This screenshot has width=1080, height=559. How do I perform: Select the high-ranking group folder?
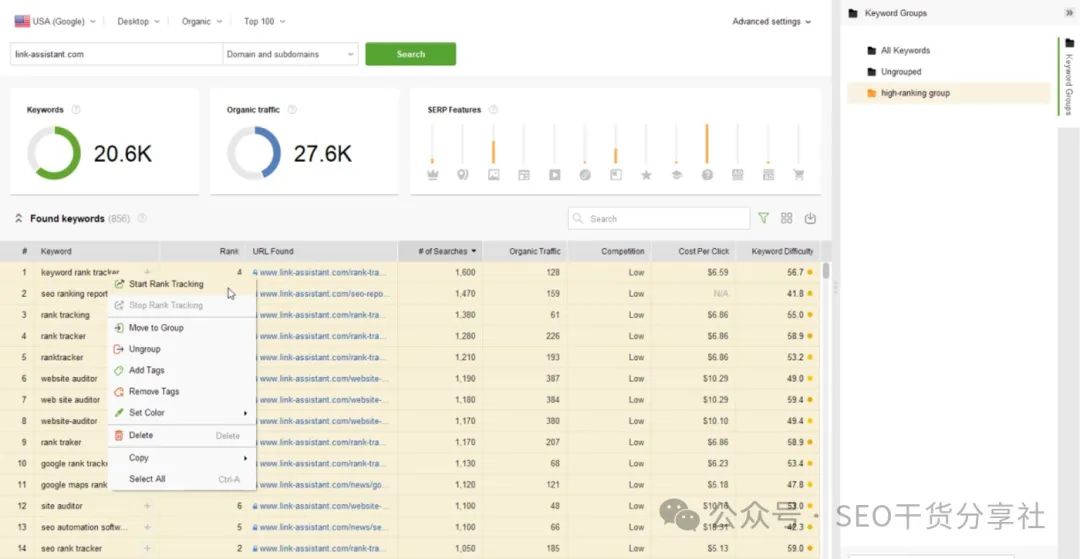(948, 93)
